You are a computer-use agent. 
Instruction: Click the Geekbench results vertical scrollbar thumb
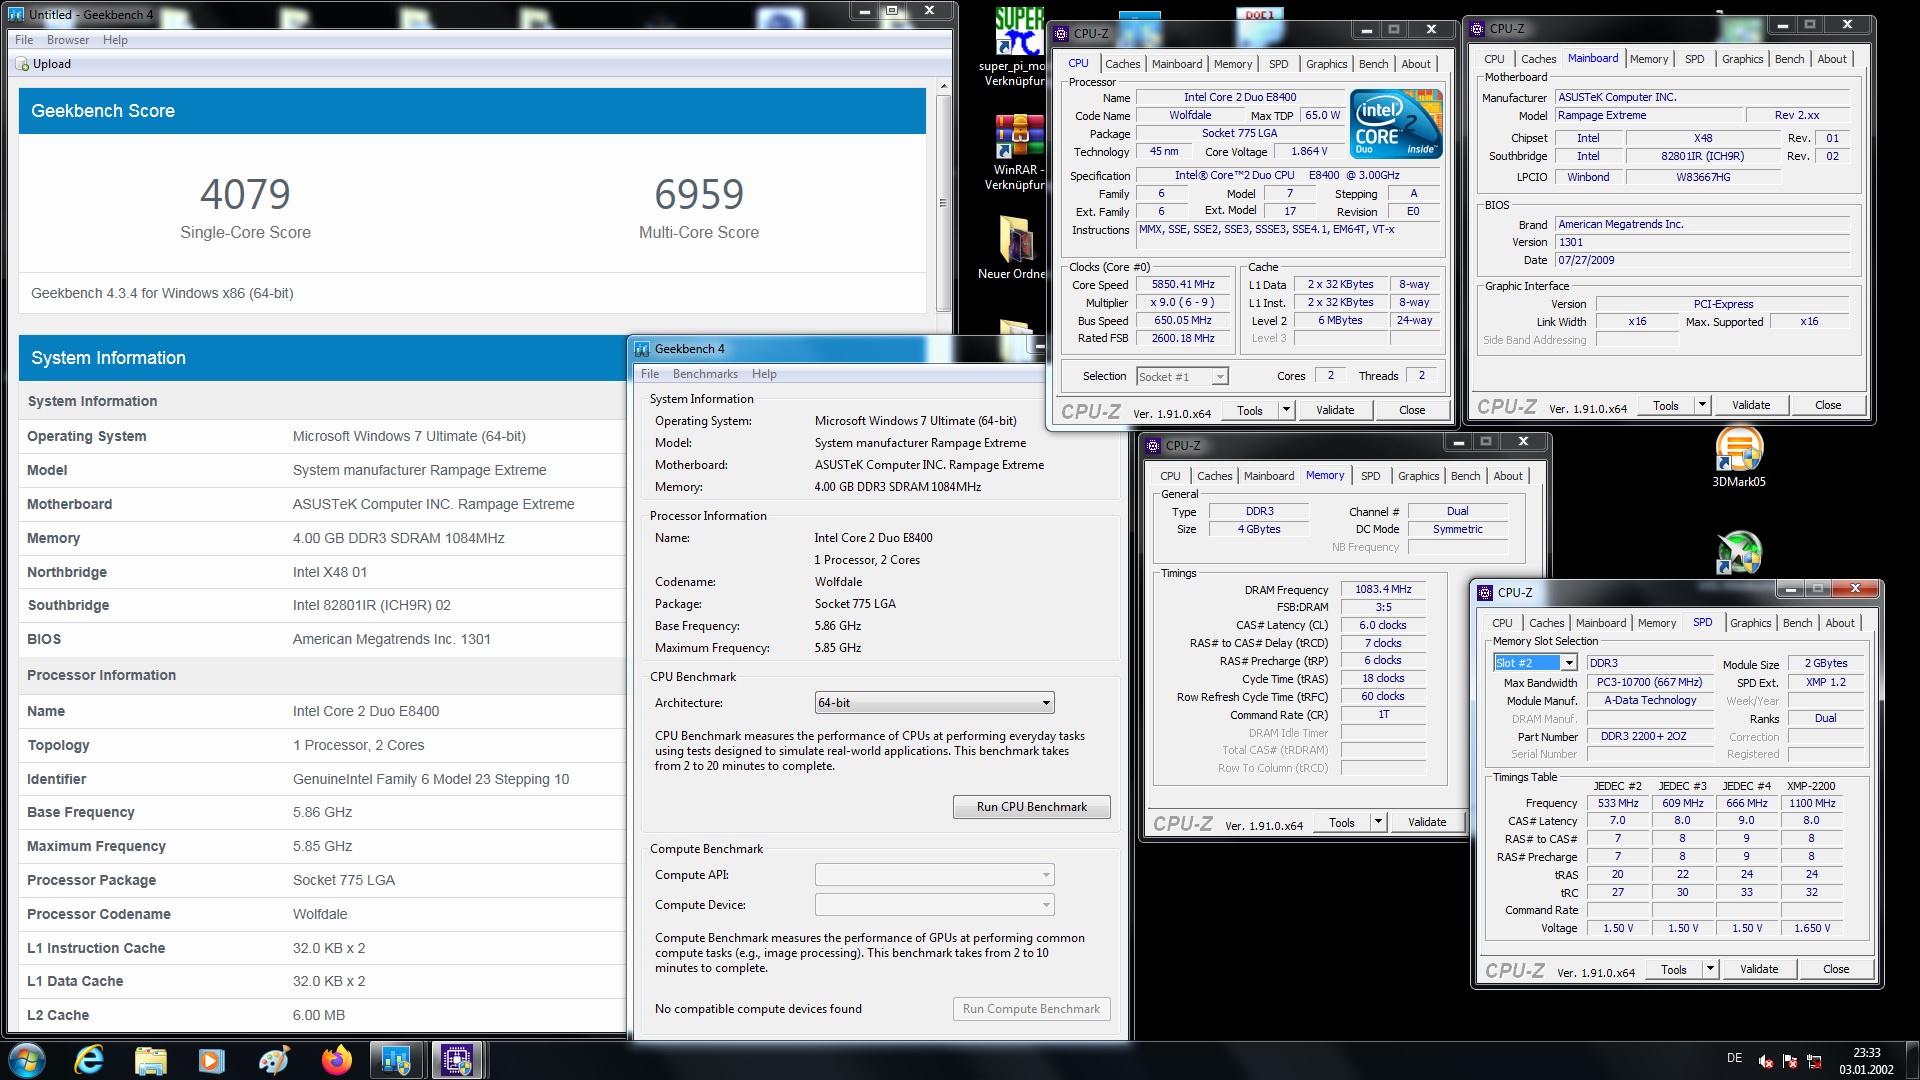point(942,203)
